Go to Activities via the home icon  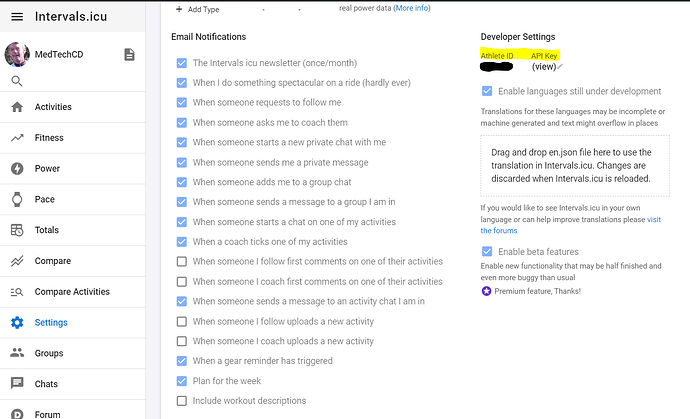[17, 107]
